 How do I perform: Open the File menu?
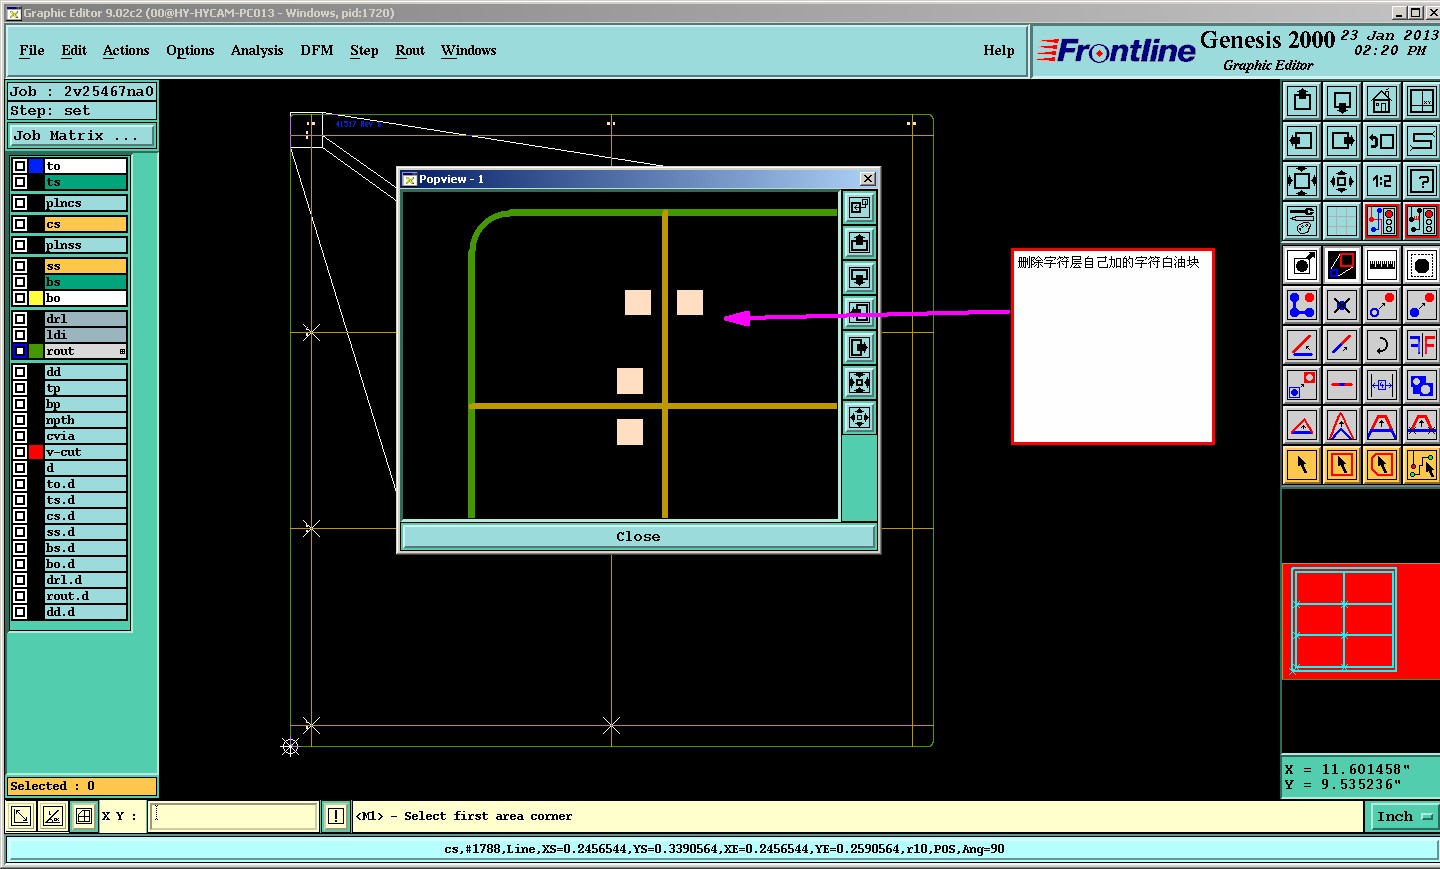pos(32,50)
